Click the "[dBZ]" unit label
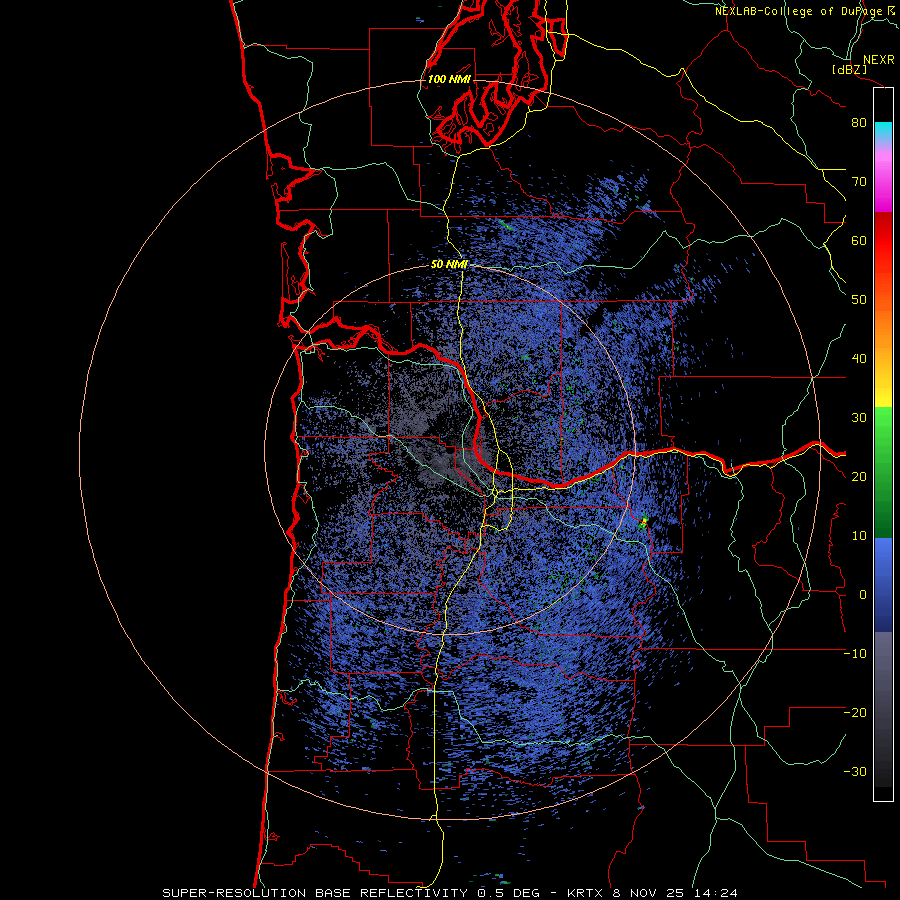 tap(849, 69)
